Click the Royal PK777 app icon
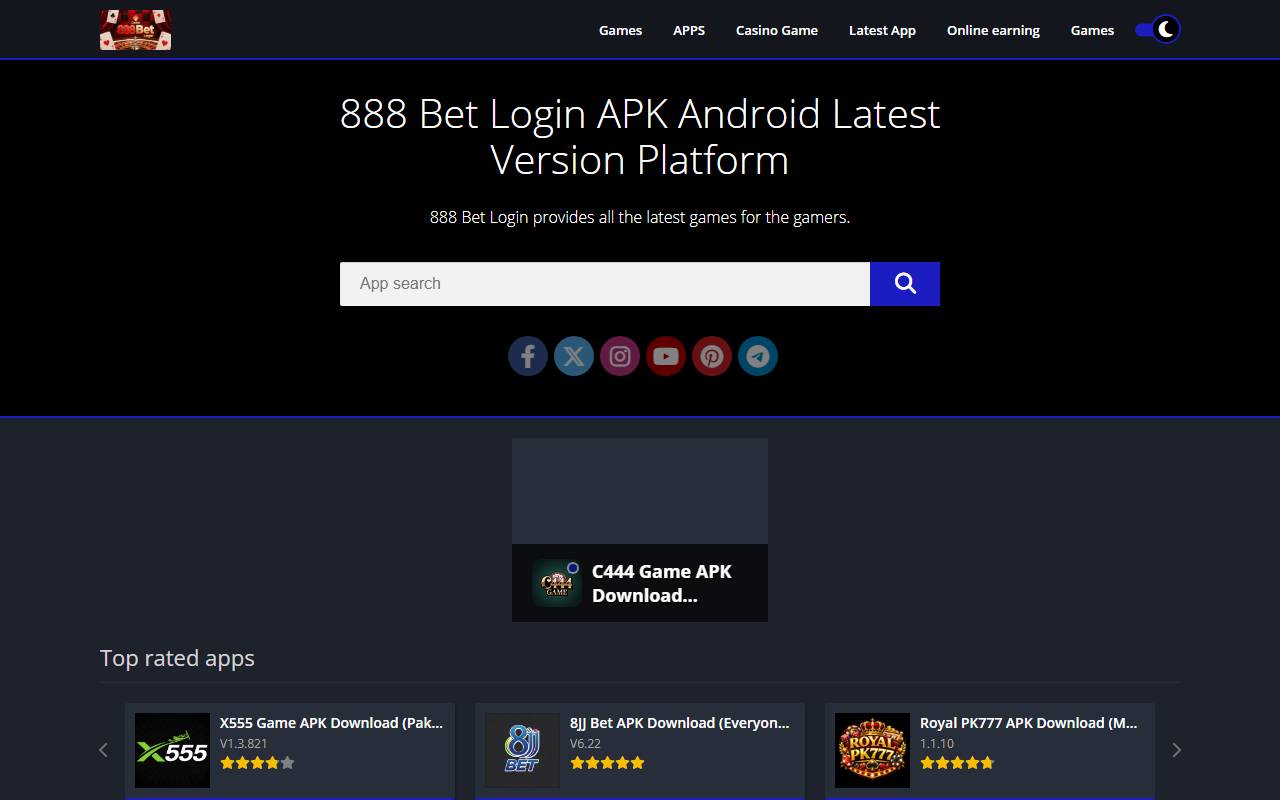This screenshot has height=800, width=1280. click(x=872, y=750)
